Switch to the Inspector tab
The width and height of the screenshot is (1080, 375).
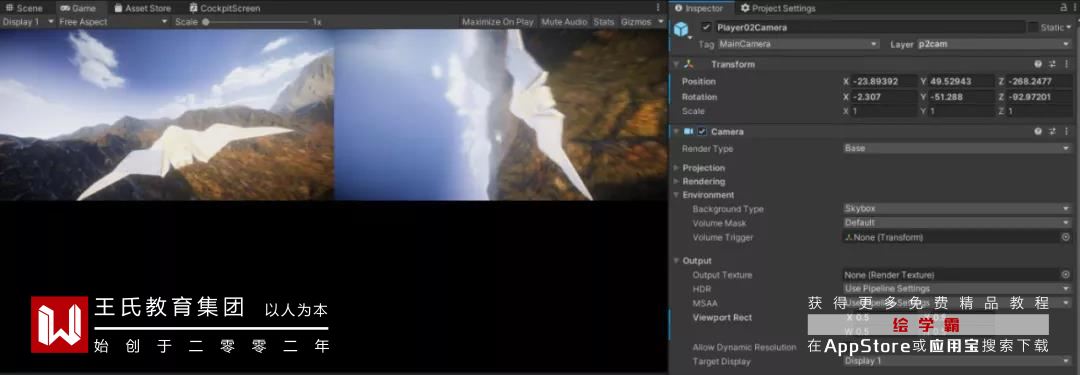(699, 8)
